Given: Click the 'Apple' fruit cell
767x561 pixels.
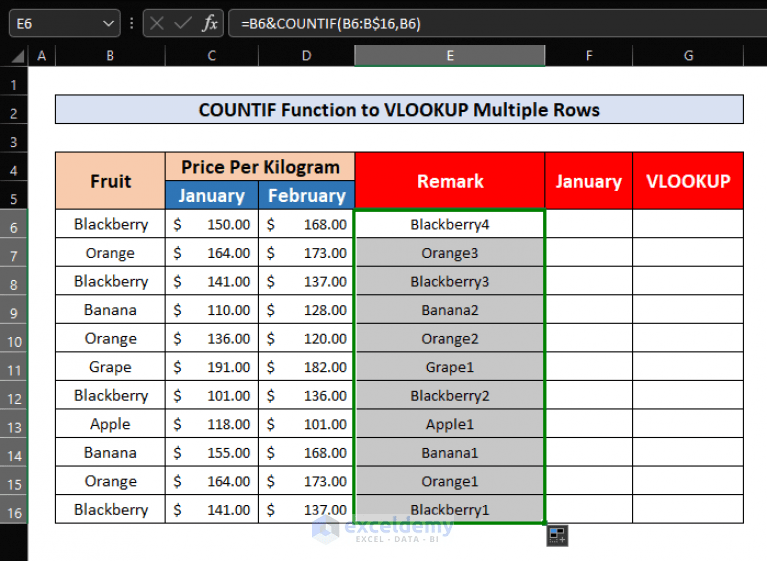Looking at the screenshot, I should (x=110, y=424).
